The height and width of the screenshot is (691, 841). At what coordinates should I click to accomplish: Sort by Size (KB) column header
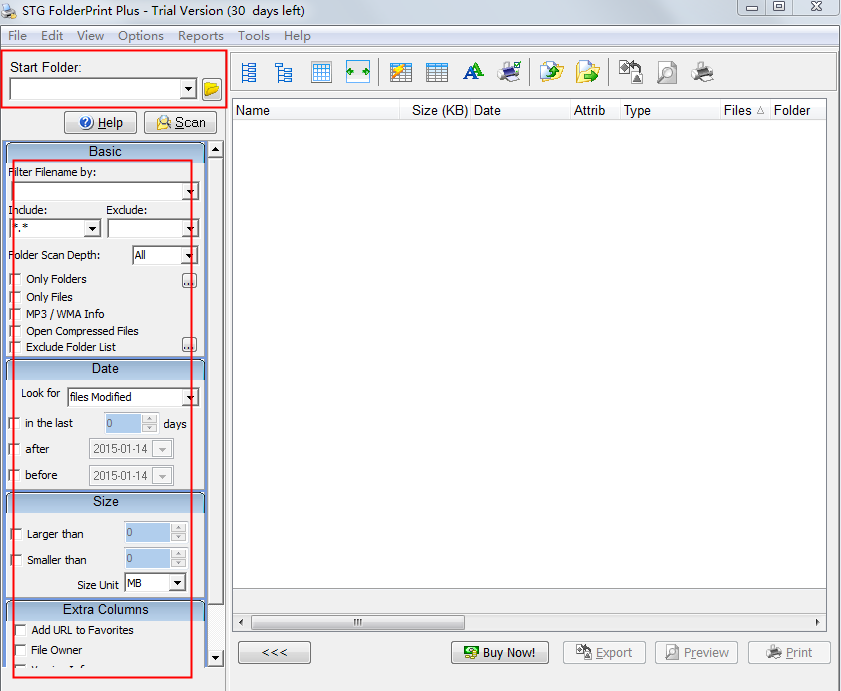[x=435, y=111]
